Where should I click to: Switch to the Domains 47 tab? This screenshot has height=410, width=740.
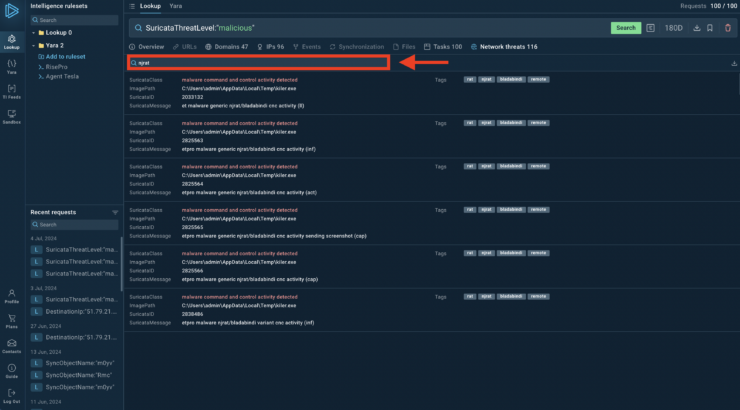point(226,47)
